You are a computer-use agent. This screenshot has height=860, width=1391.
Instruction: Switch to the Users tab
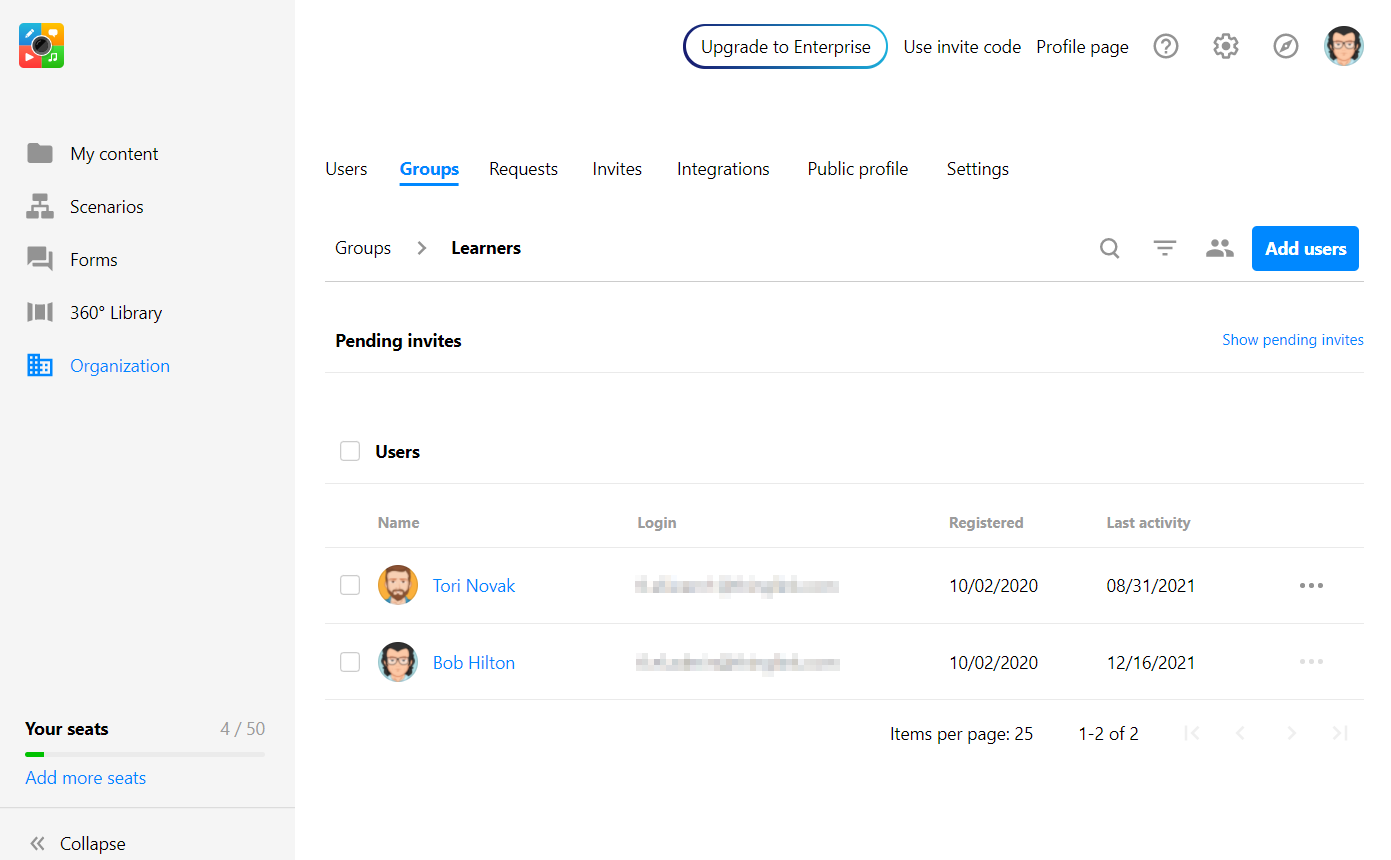click(x=346, y=169)
